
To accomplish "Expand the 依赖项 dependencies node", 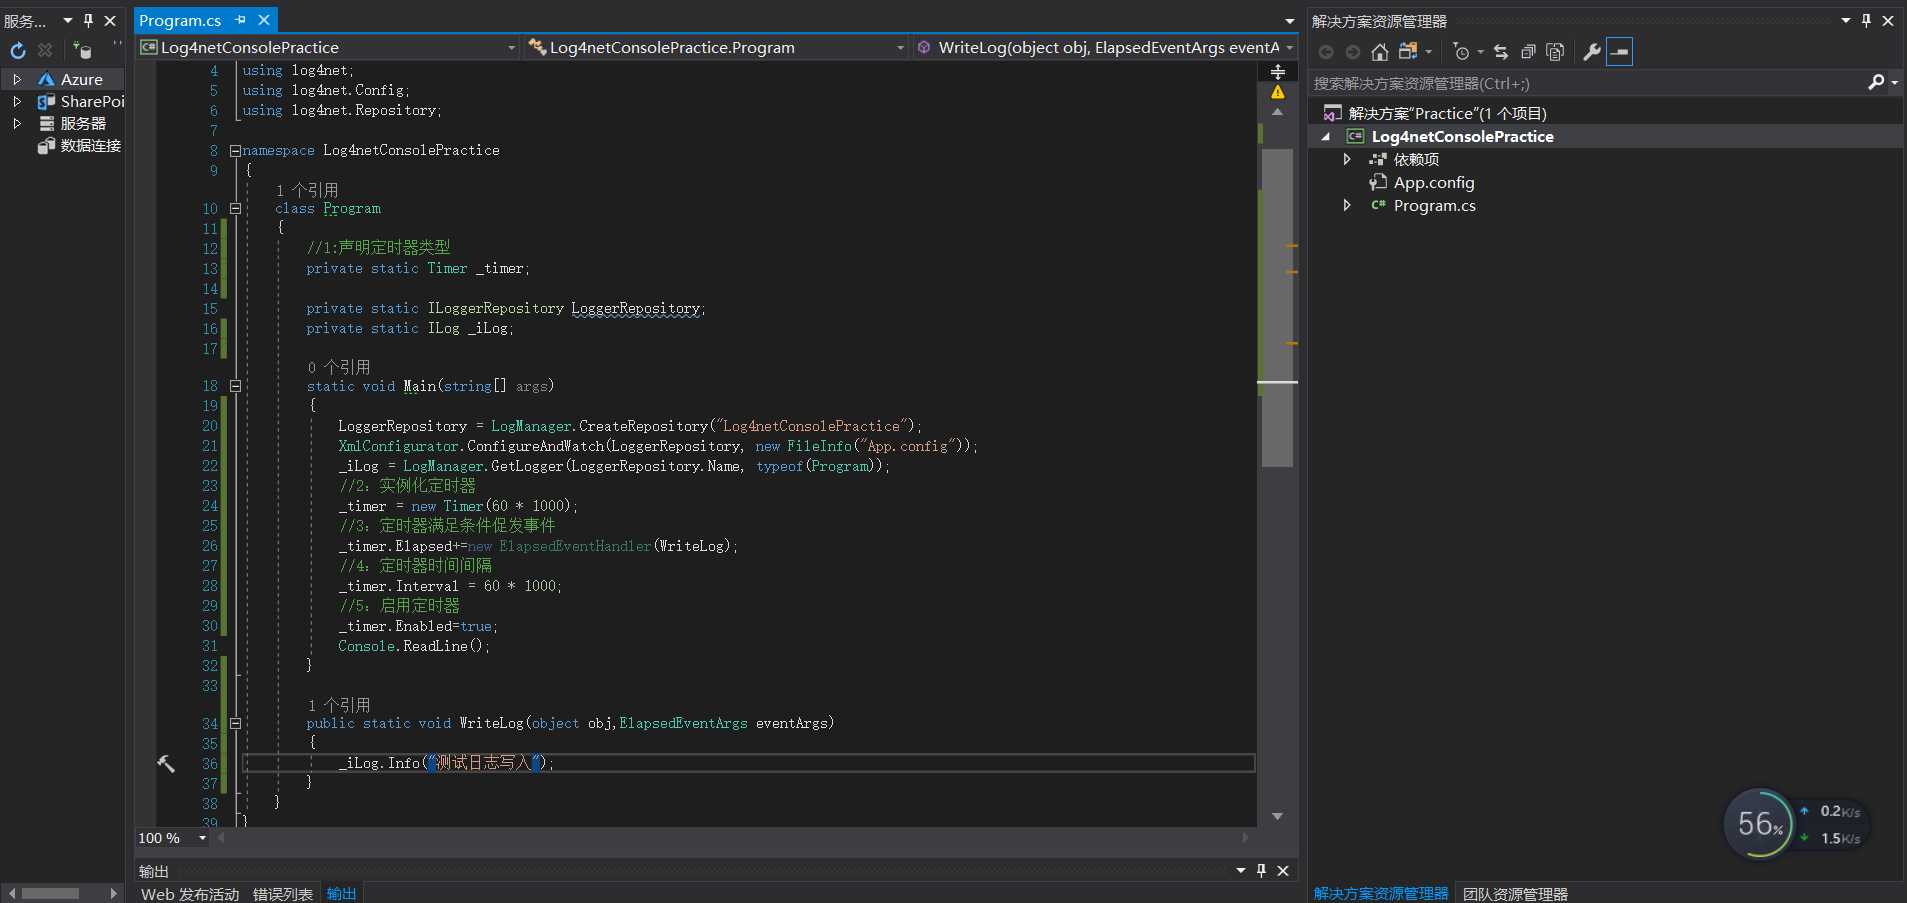I will coord(1347,159).
